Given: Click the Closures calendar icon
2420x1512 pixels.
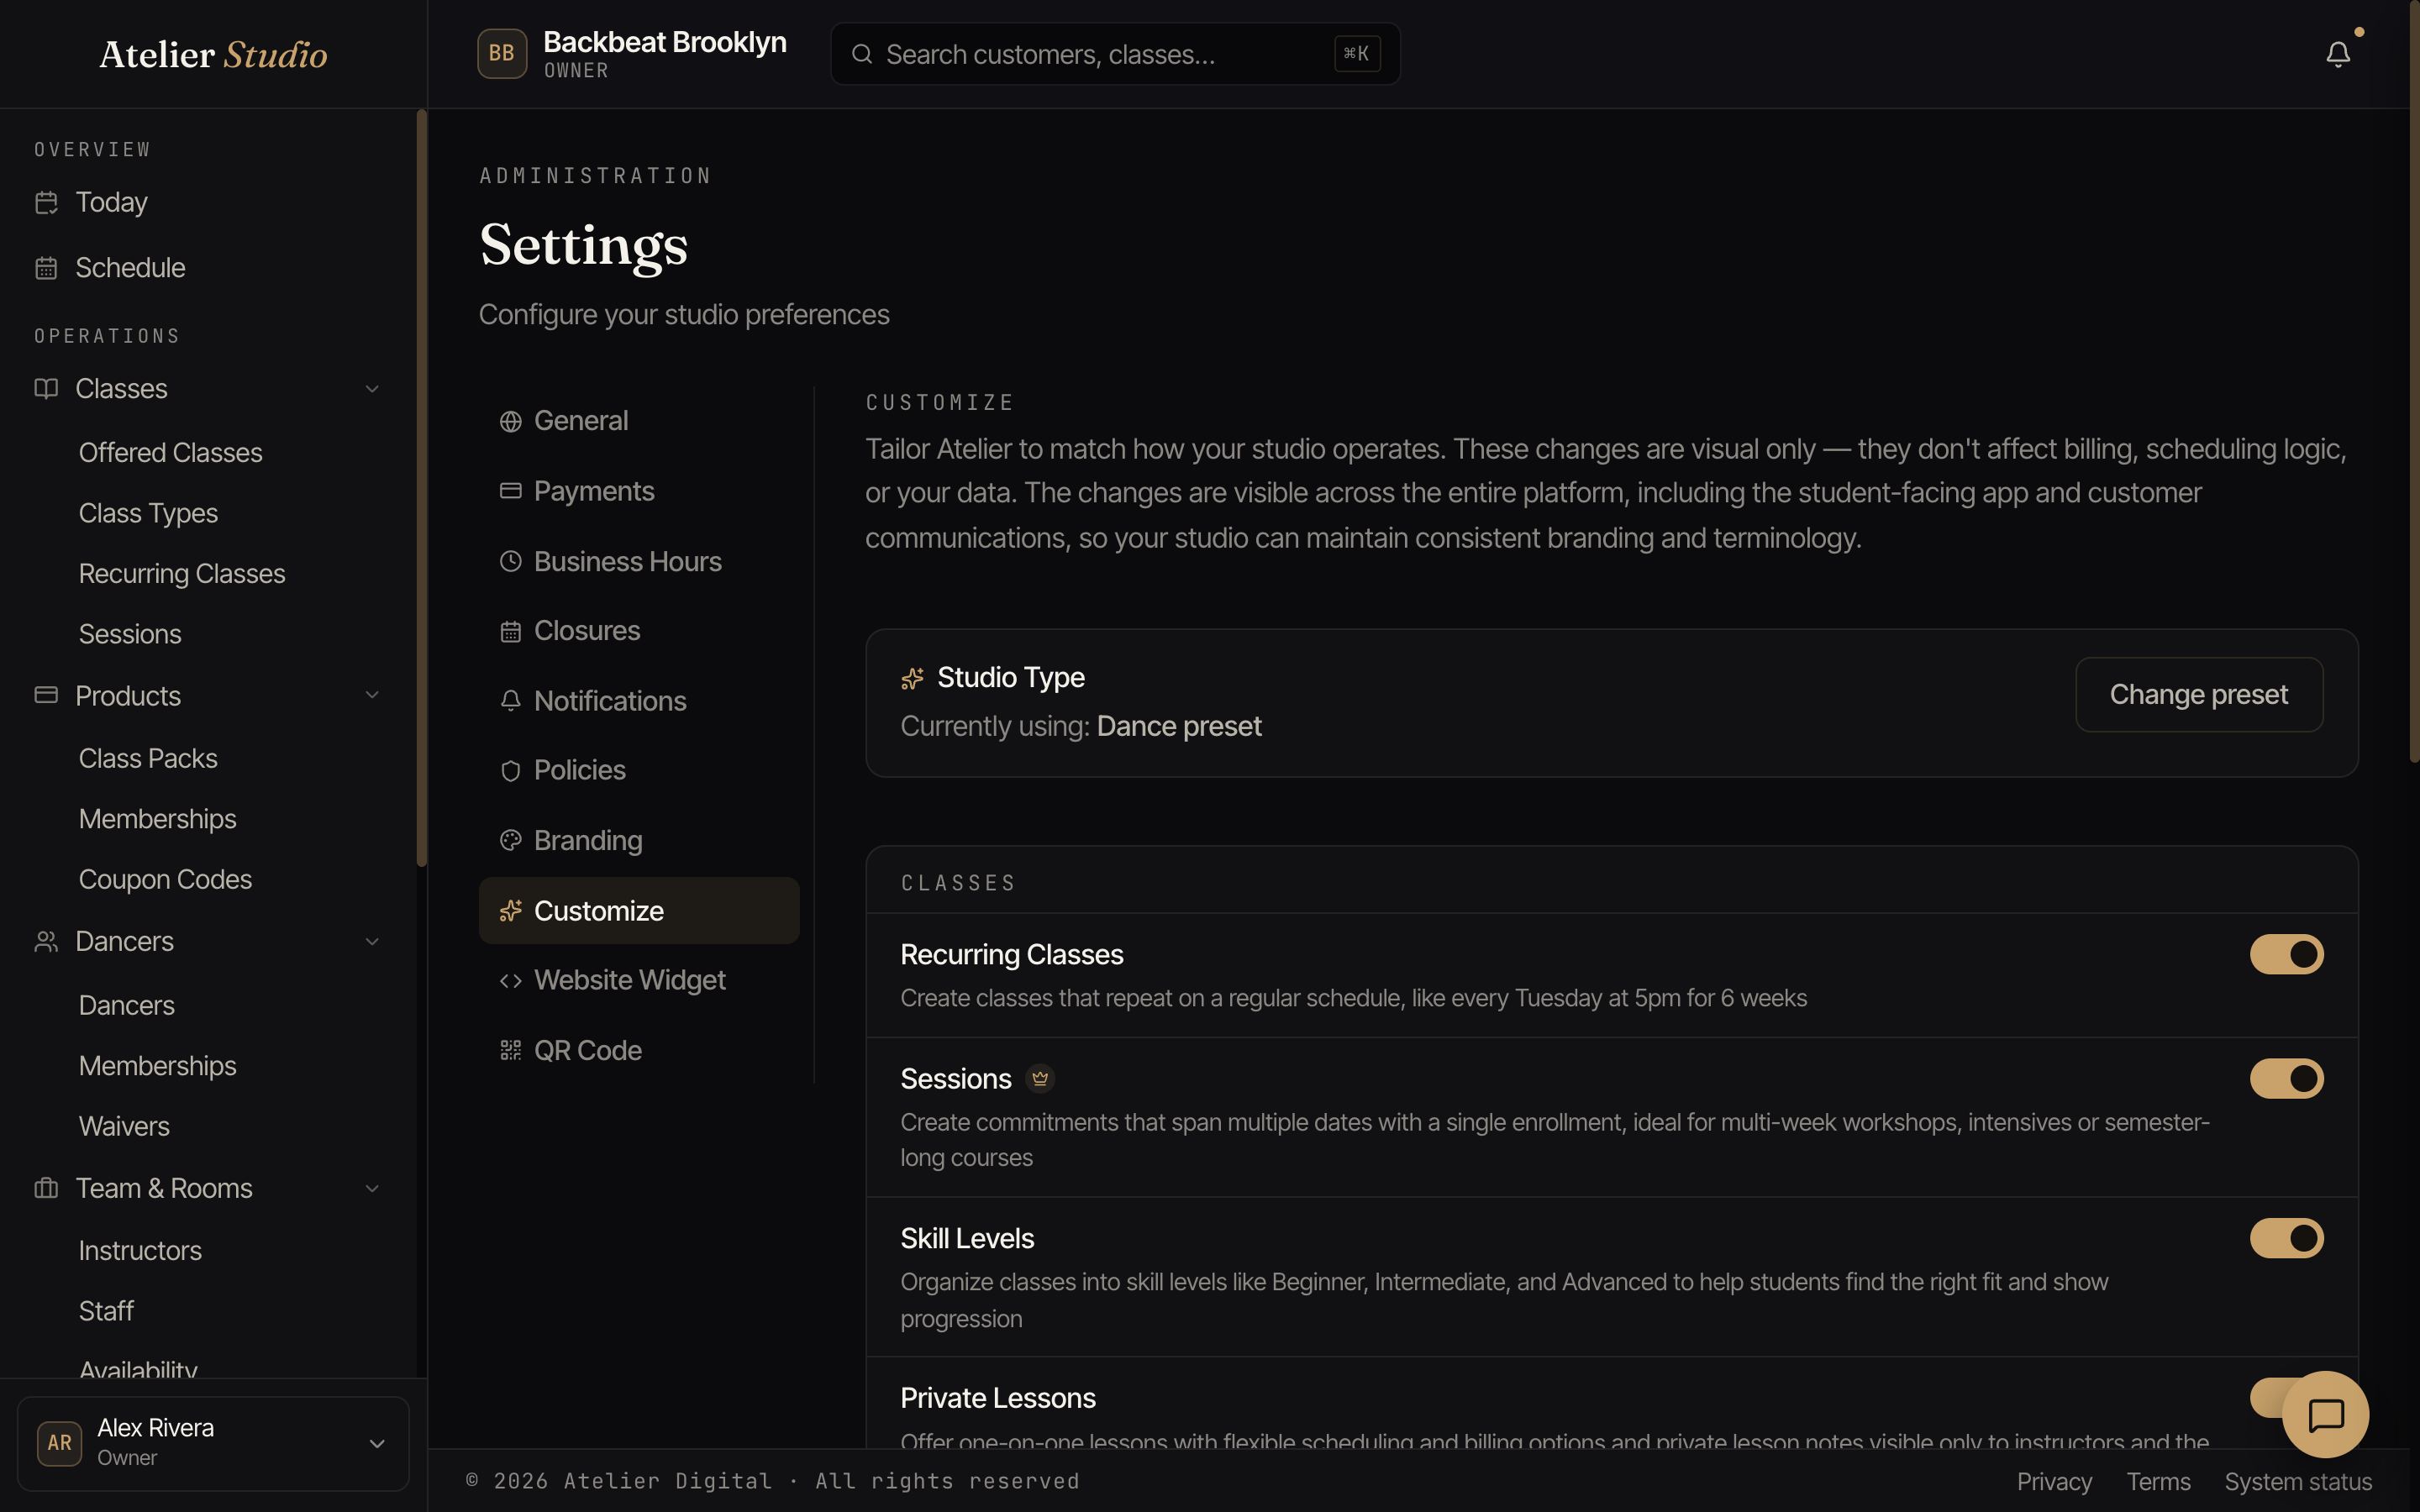Looking at the screenshot, I should click(511, 631).
